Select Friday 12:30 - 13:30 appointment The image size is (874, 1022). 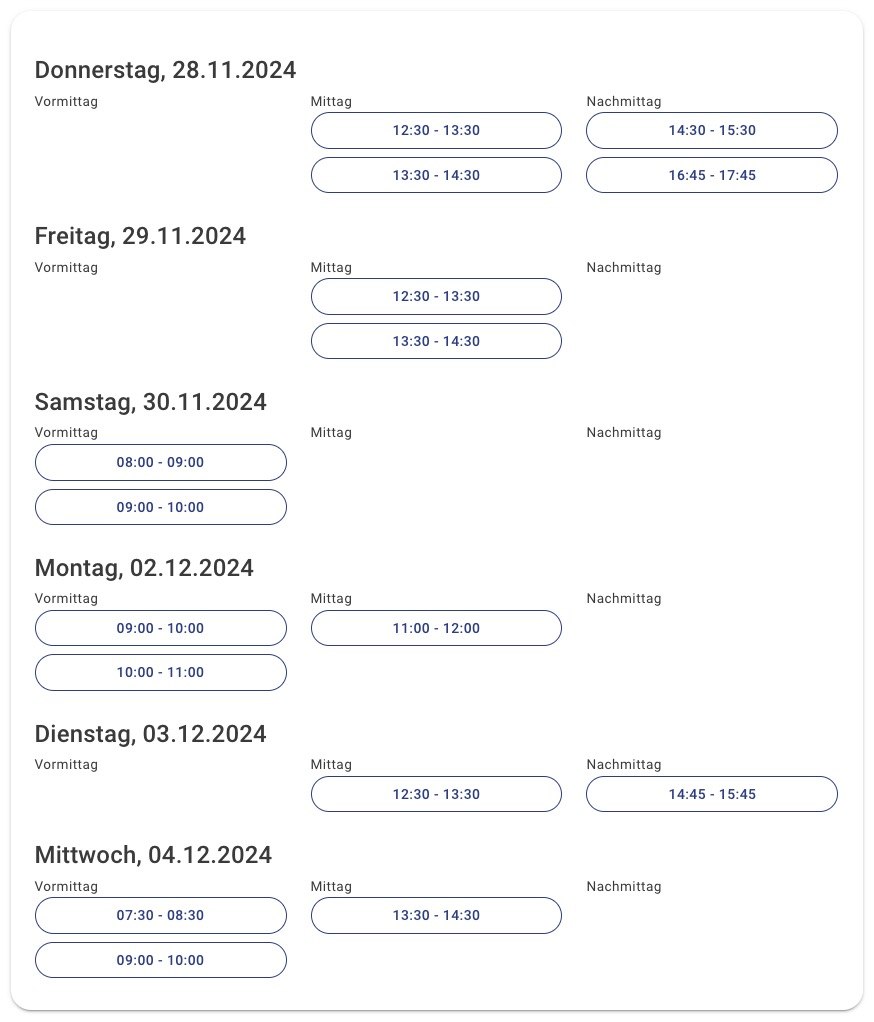click(436, 296)
